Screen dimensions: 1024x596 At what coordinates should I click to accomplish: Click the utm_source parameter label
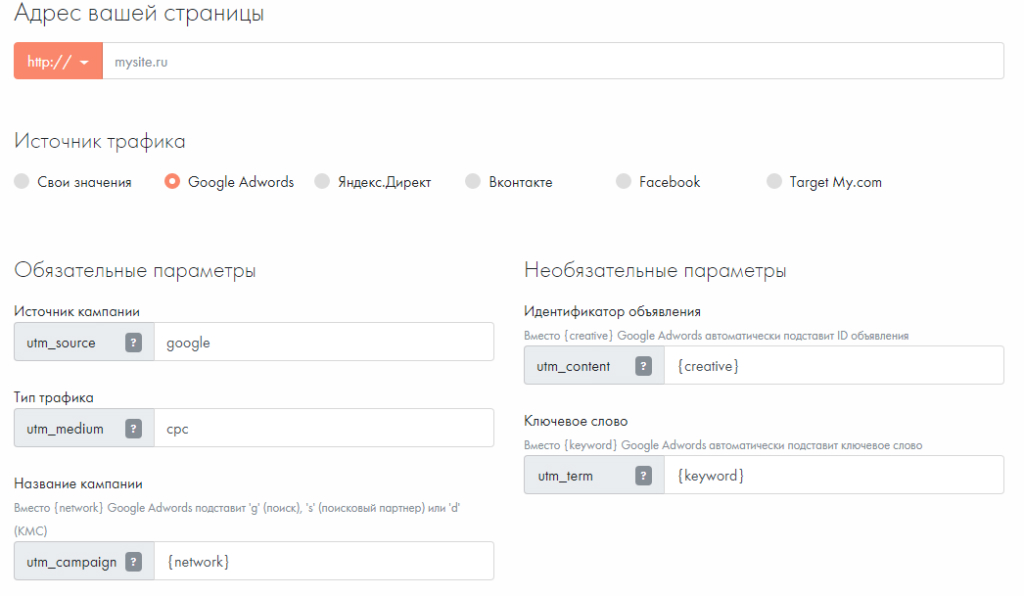pyautogui.click(x=62, y=343)
